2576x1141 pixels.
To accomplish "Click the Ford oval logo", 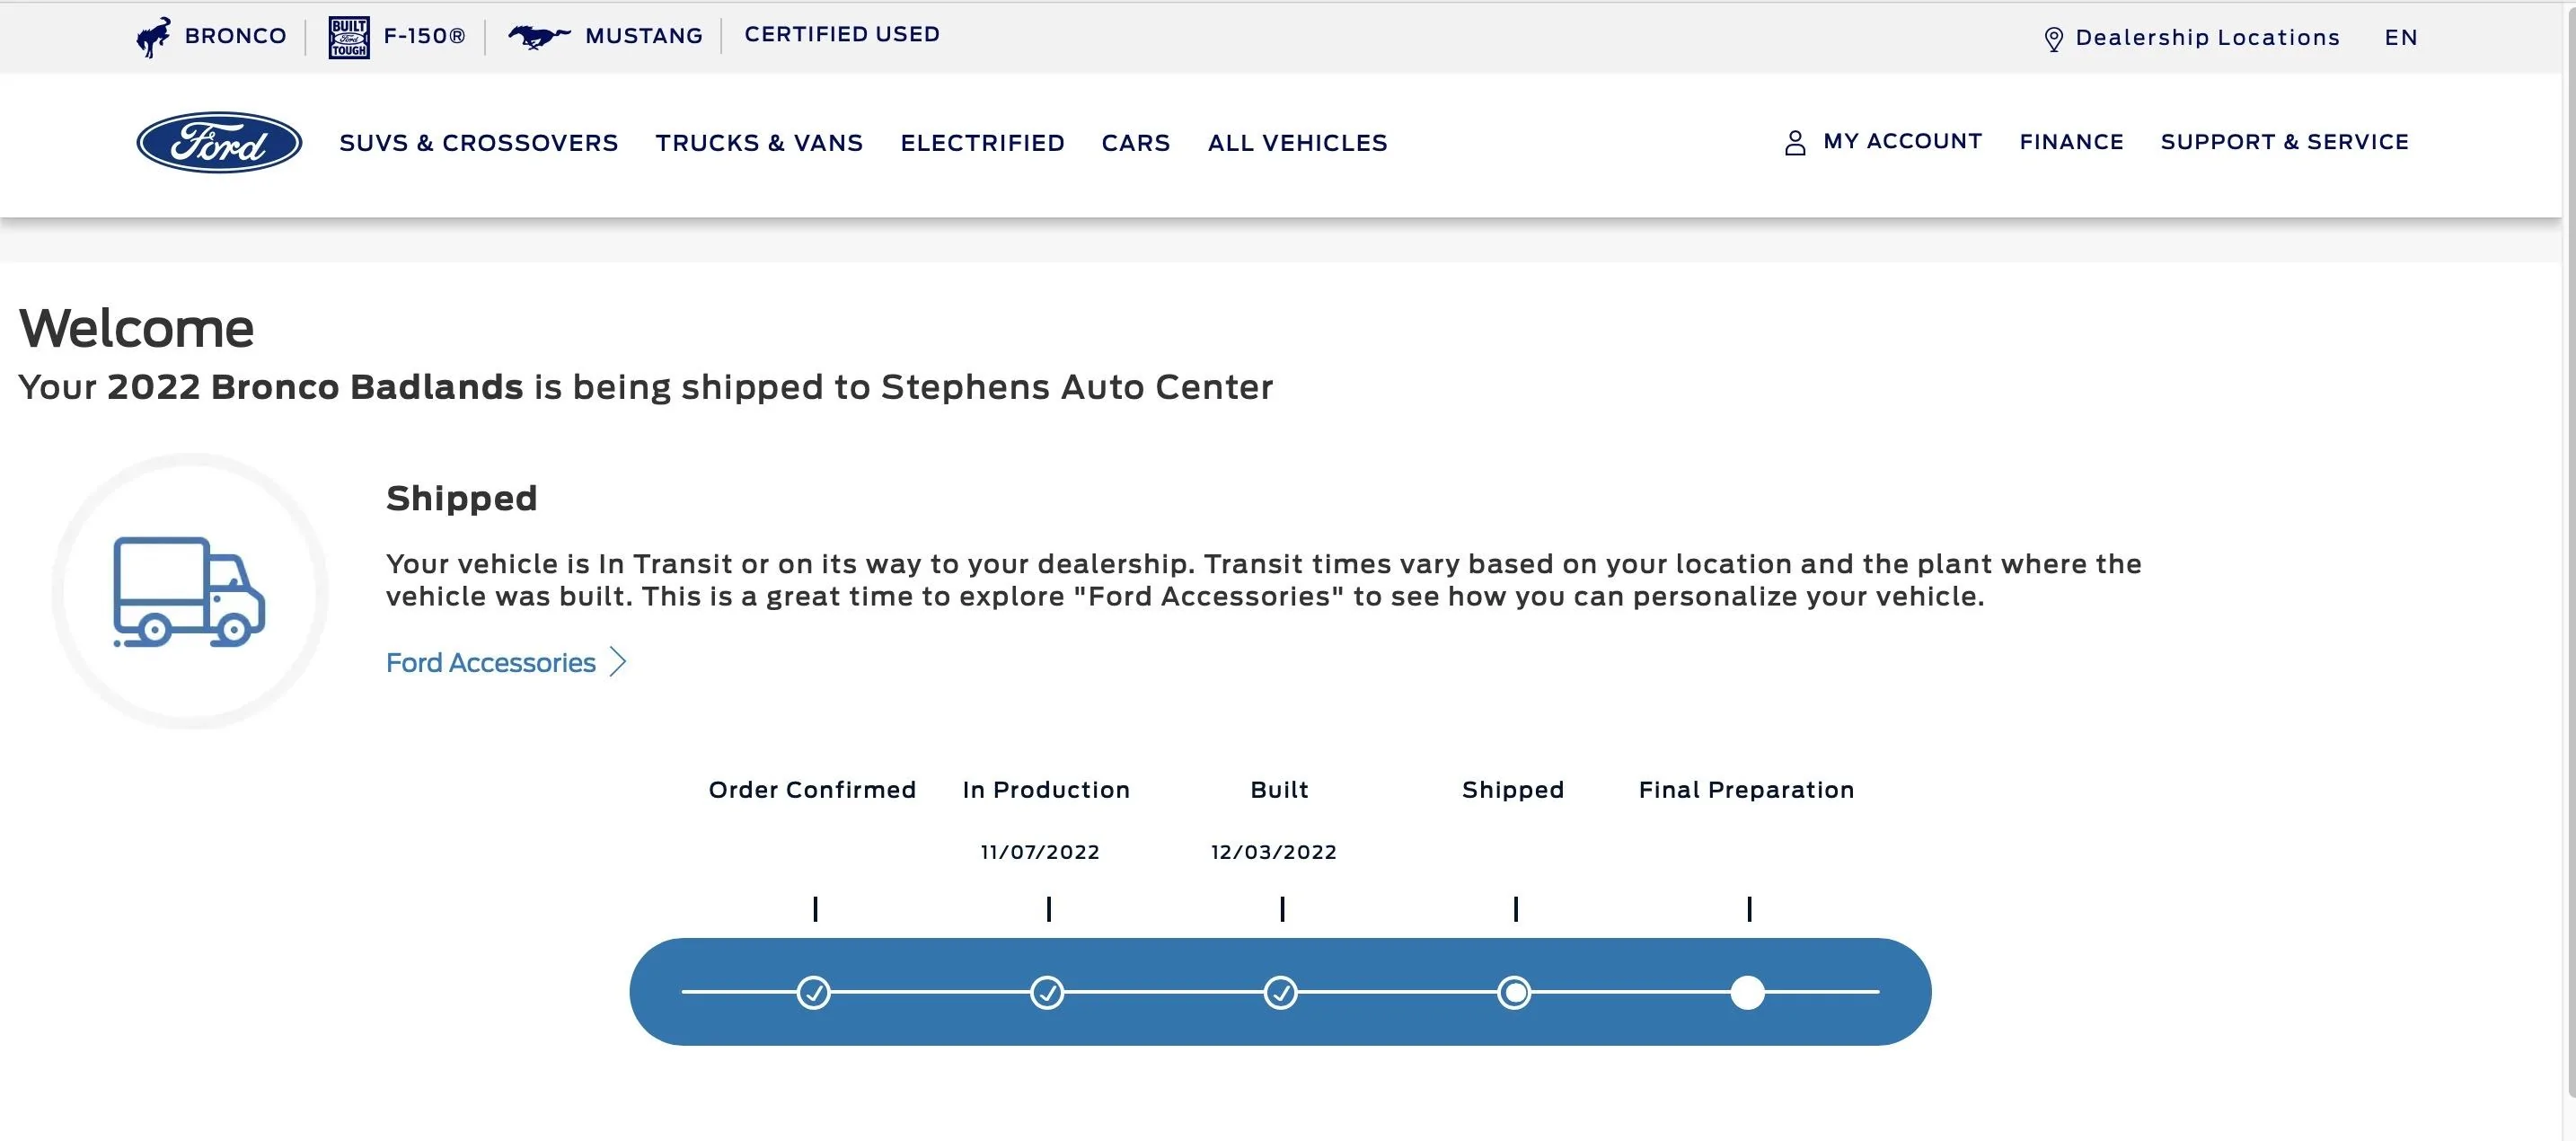I will tap(219, 142).
